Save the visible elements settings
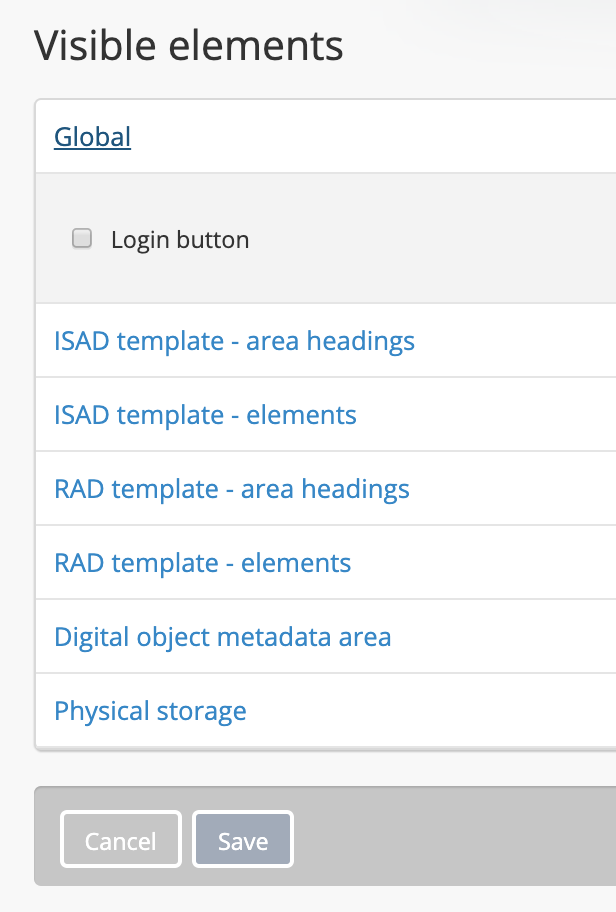 (x=242, y=838)
